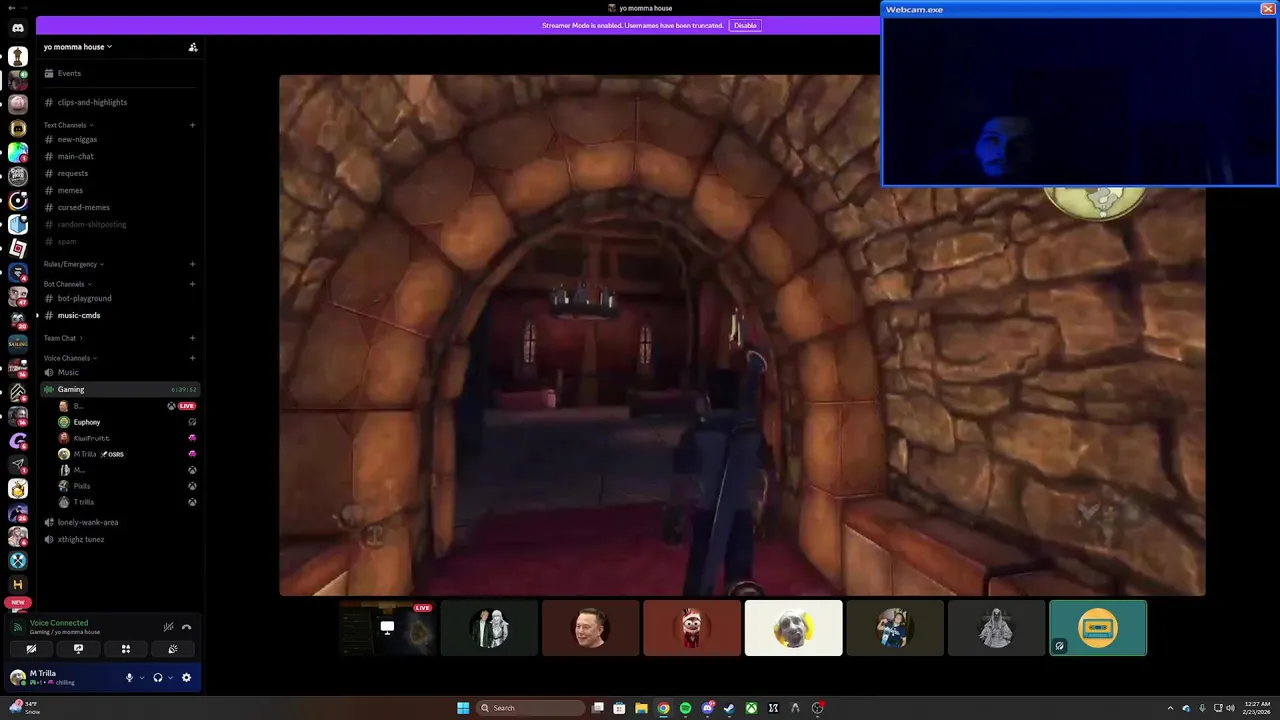Click Share Your Screen button
The image size is (1280, 720).
pyautogui.click(x=78, y=649)
